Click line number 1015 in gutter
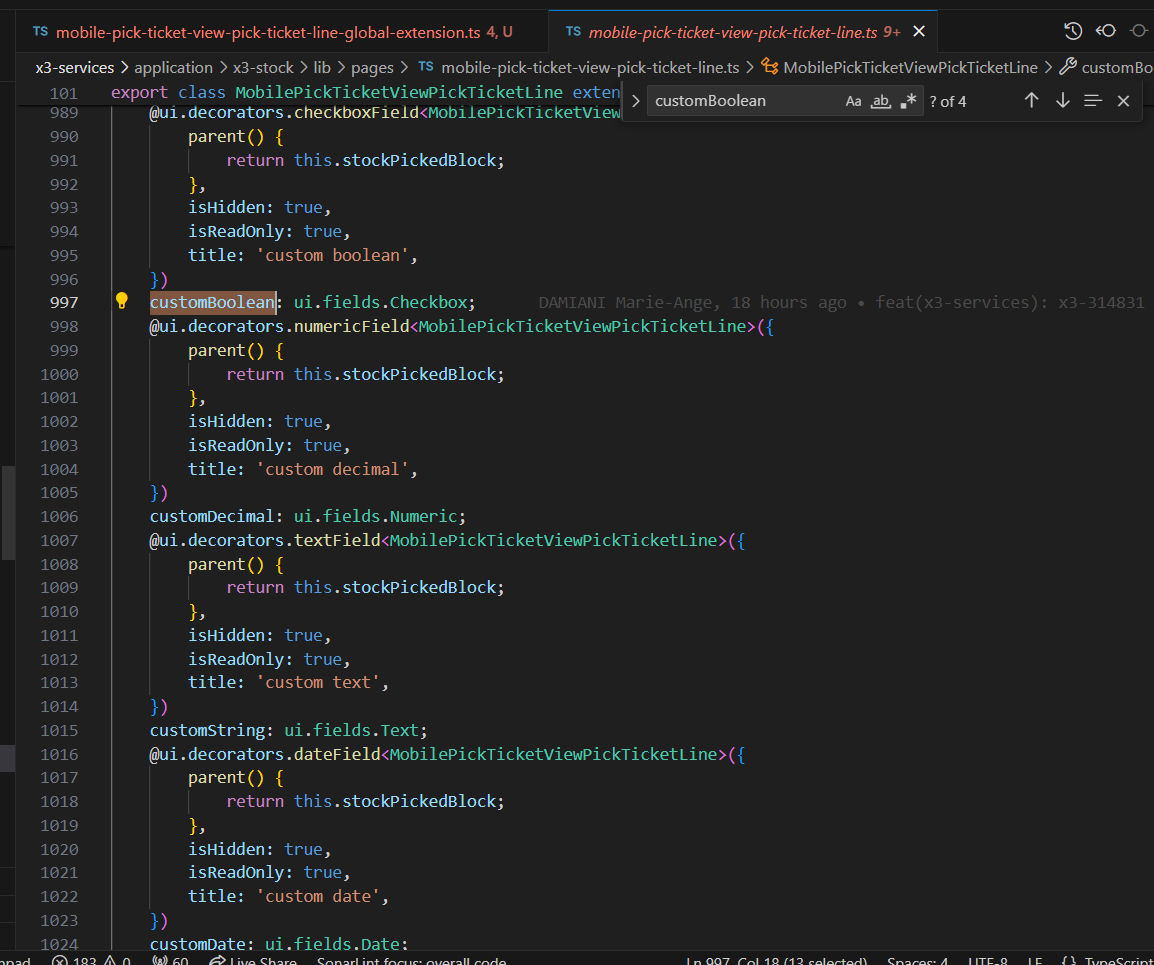The width and height of the screenshot is (1154, 965). pyautogui.click(x=59, y=730)
